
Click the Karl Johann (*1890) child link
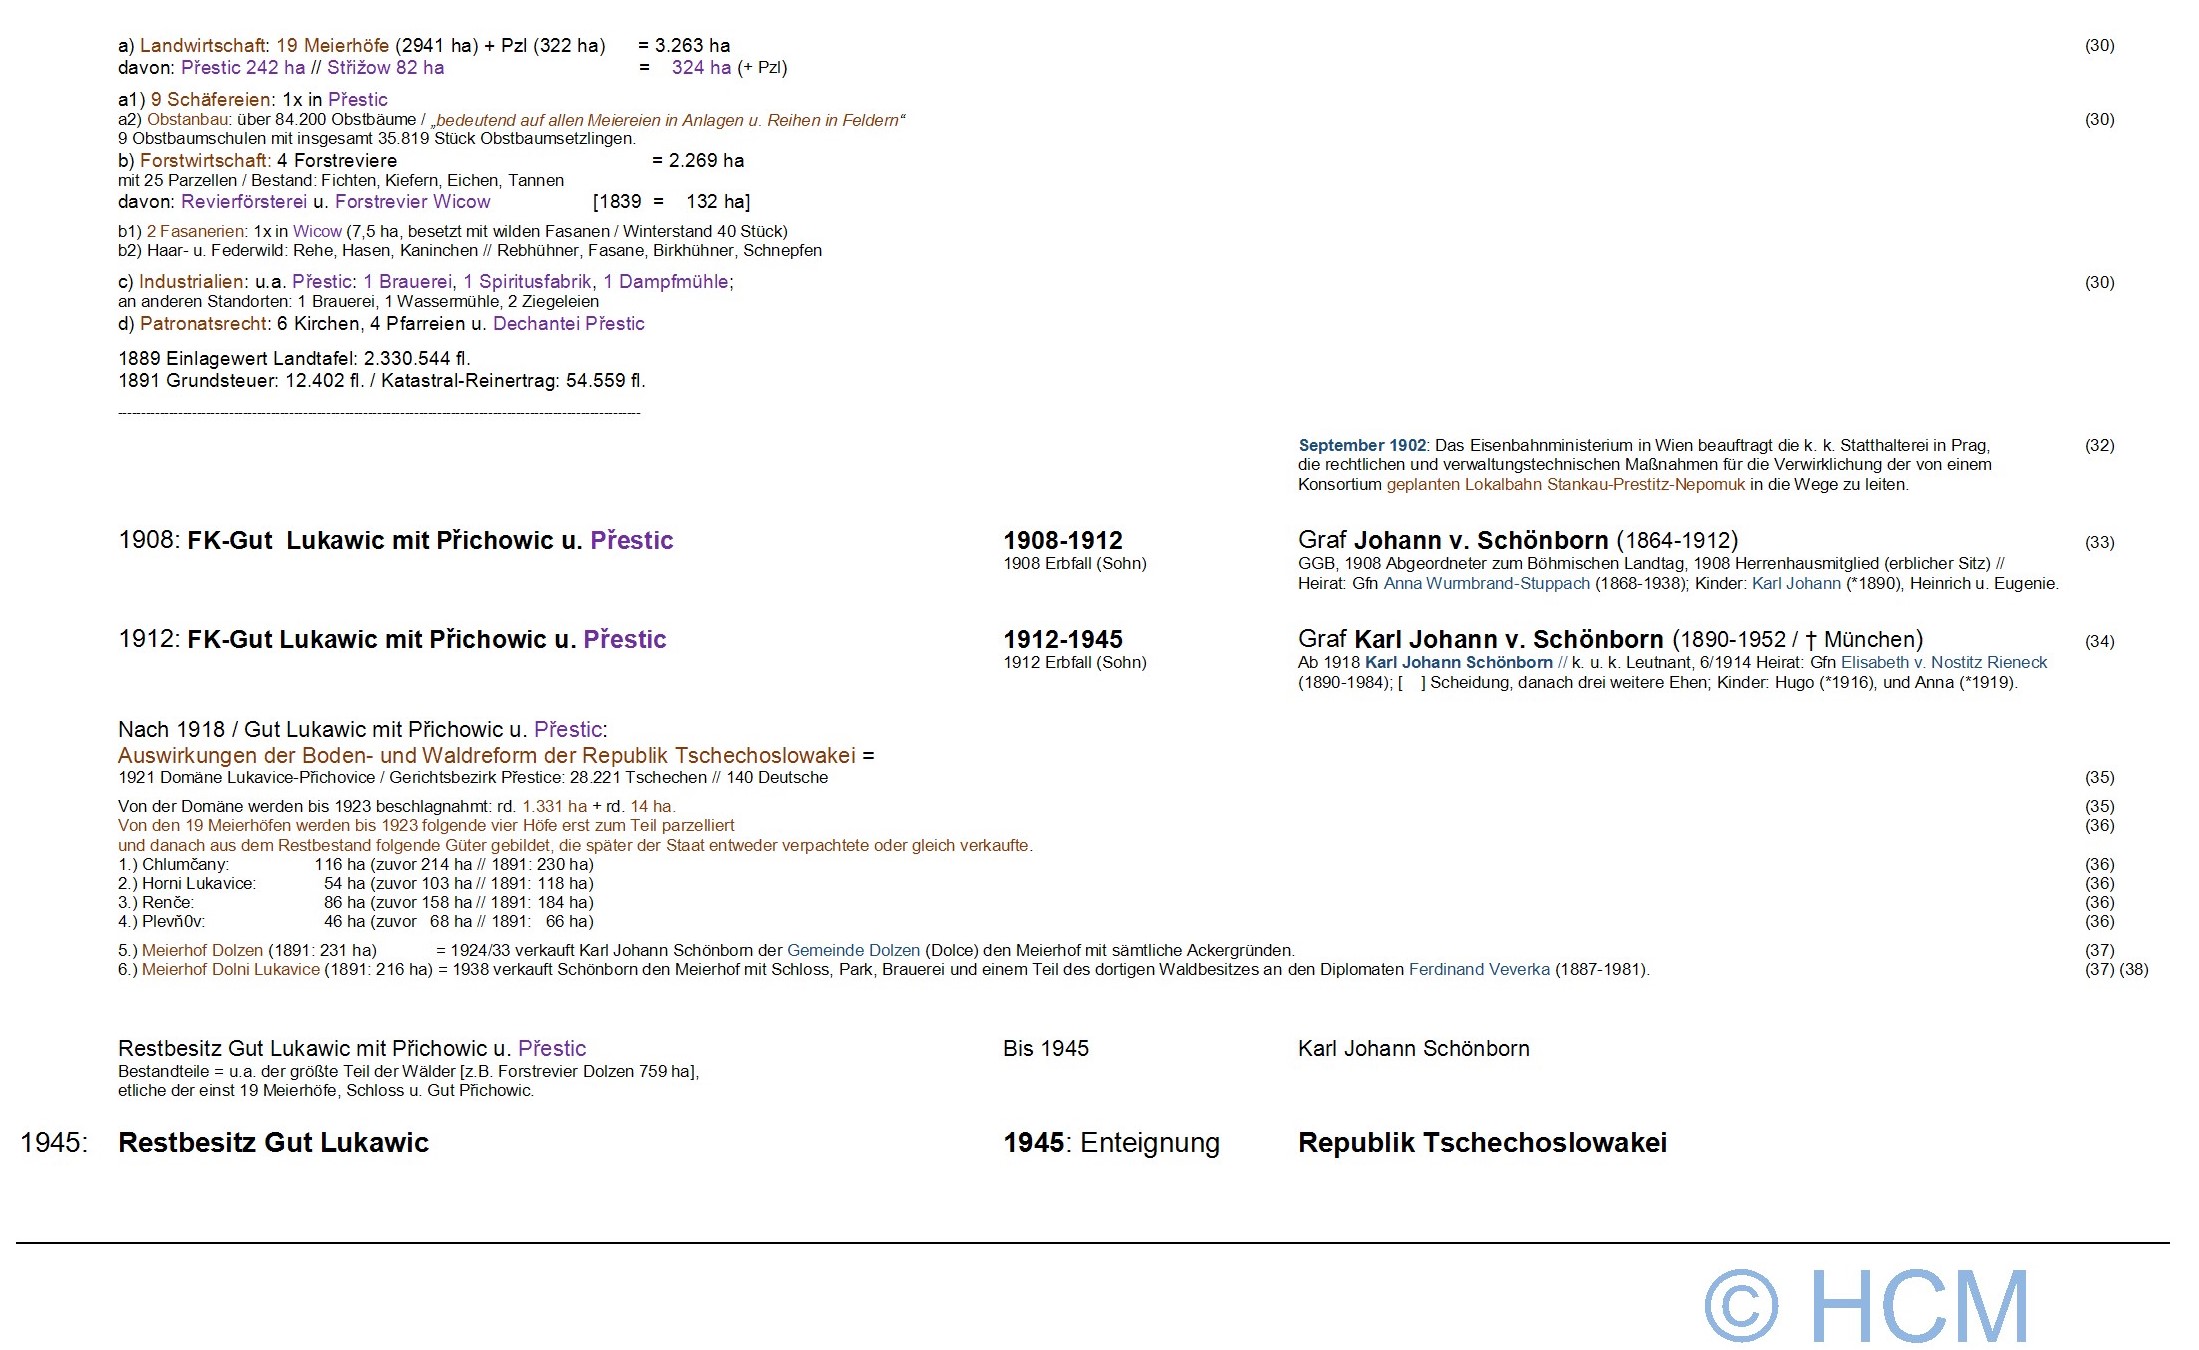point(1796,583)
